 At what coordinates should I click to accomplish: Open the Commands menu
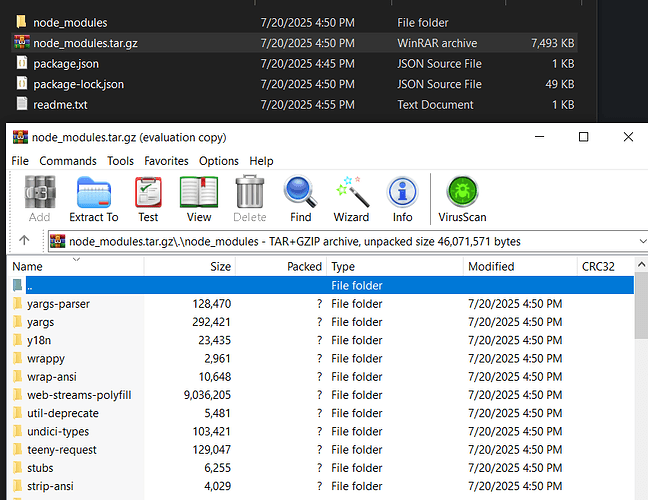[68, 161]
